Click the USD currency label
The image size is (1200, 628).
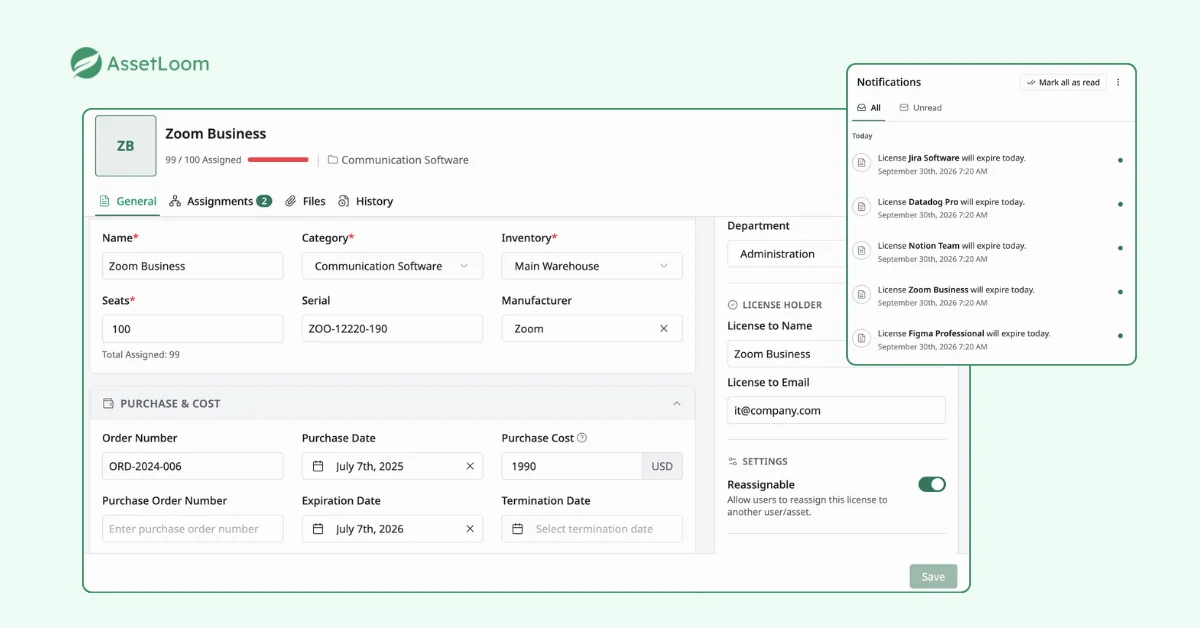click(x=662, y=466)
